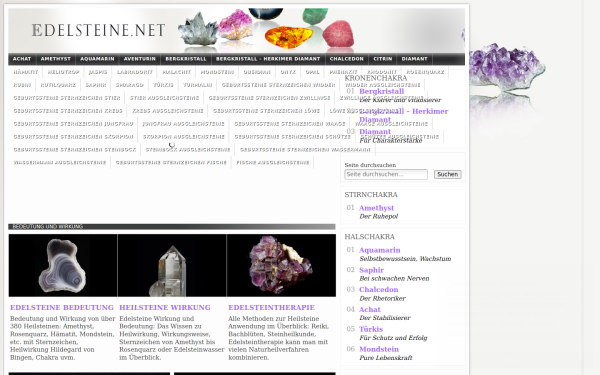Select Stier Ausgleichsteine menu item
The width and height of the screenshot is (600, 375).
coord(165,98)
